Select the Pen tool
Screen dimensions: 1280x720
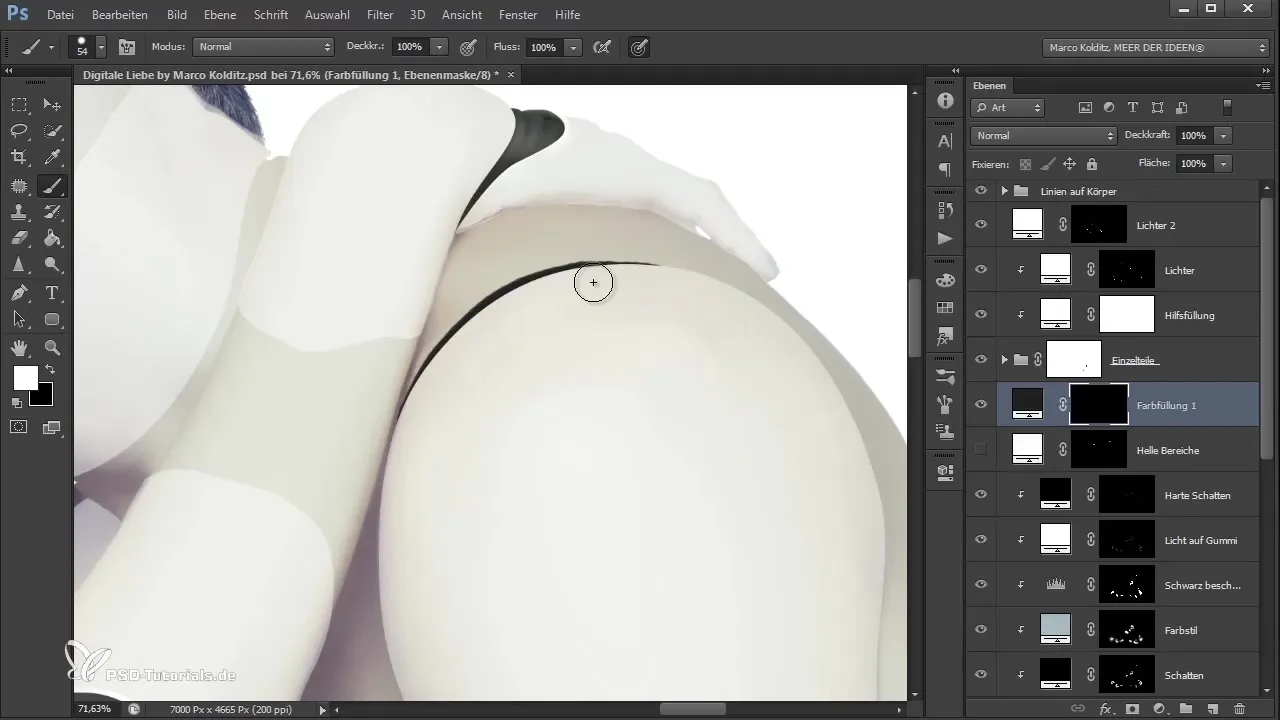(19, 293)
